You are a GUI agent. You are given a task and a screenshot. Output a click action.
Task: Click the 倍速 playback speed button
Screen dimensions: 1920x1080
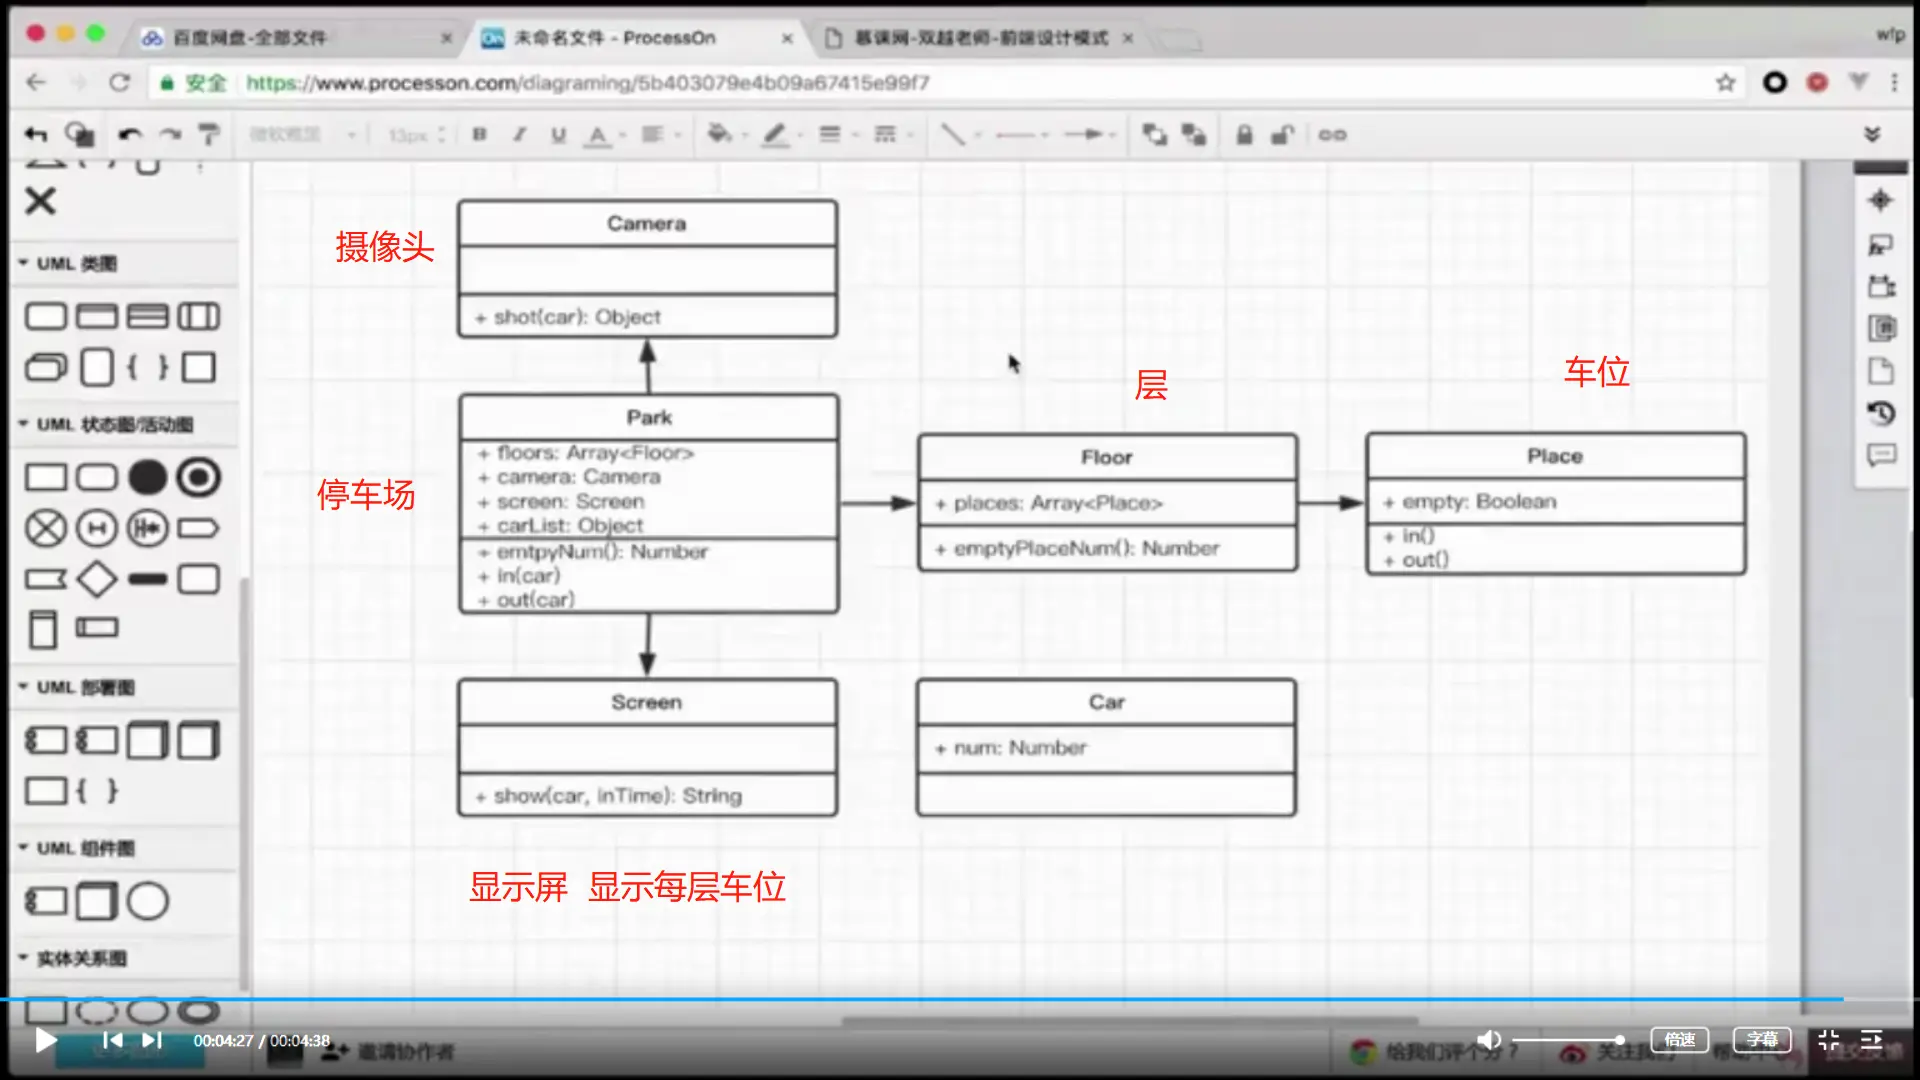point(1679,1039)
